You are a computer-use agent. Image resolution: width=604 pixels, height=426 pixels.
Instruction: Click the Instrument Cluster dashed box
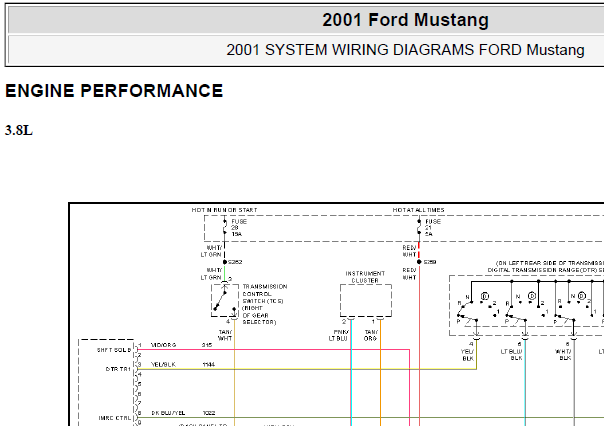(x=366, y=301)
